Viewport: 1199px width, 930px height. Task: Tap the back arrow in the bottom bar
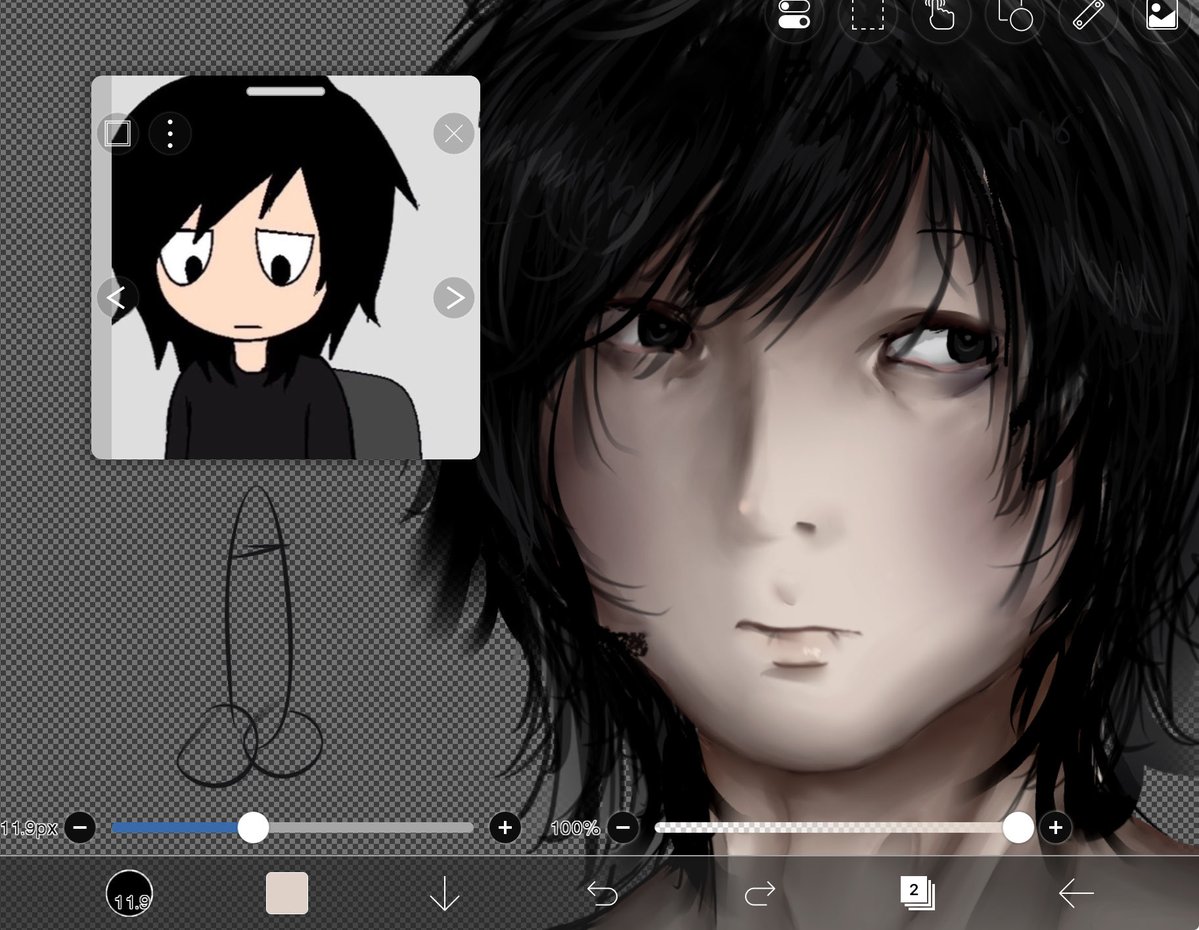tap(1076, 893)
